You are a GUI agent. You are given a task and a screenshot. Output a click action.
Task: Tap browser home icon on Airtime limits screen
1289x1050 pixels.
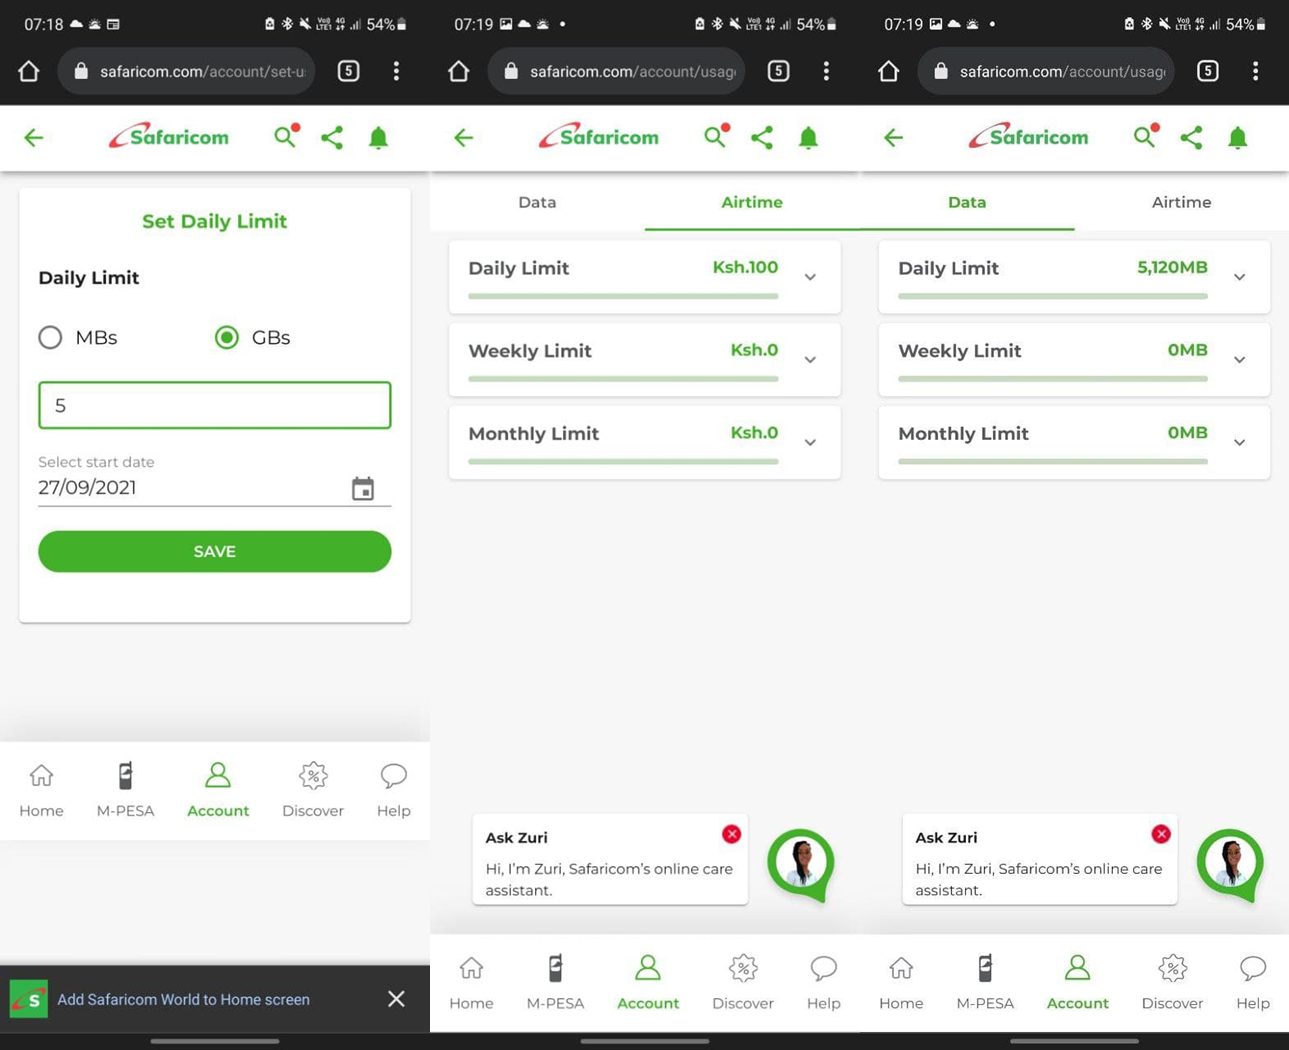click(458, 71)
